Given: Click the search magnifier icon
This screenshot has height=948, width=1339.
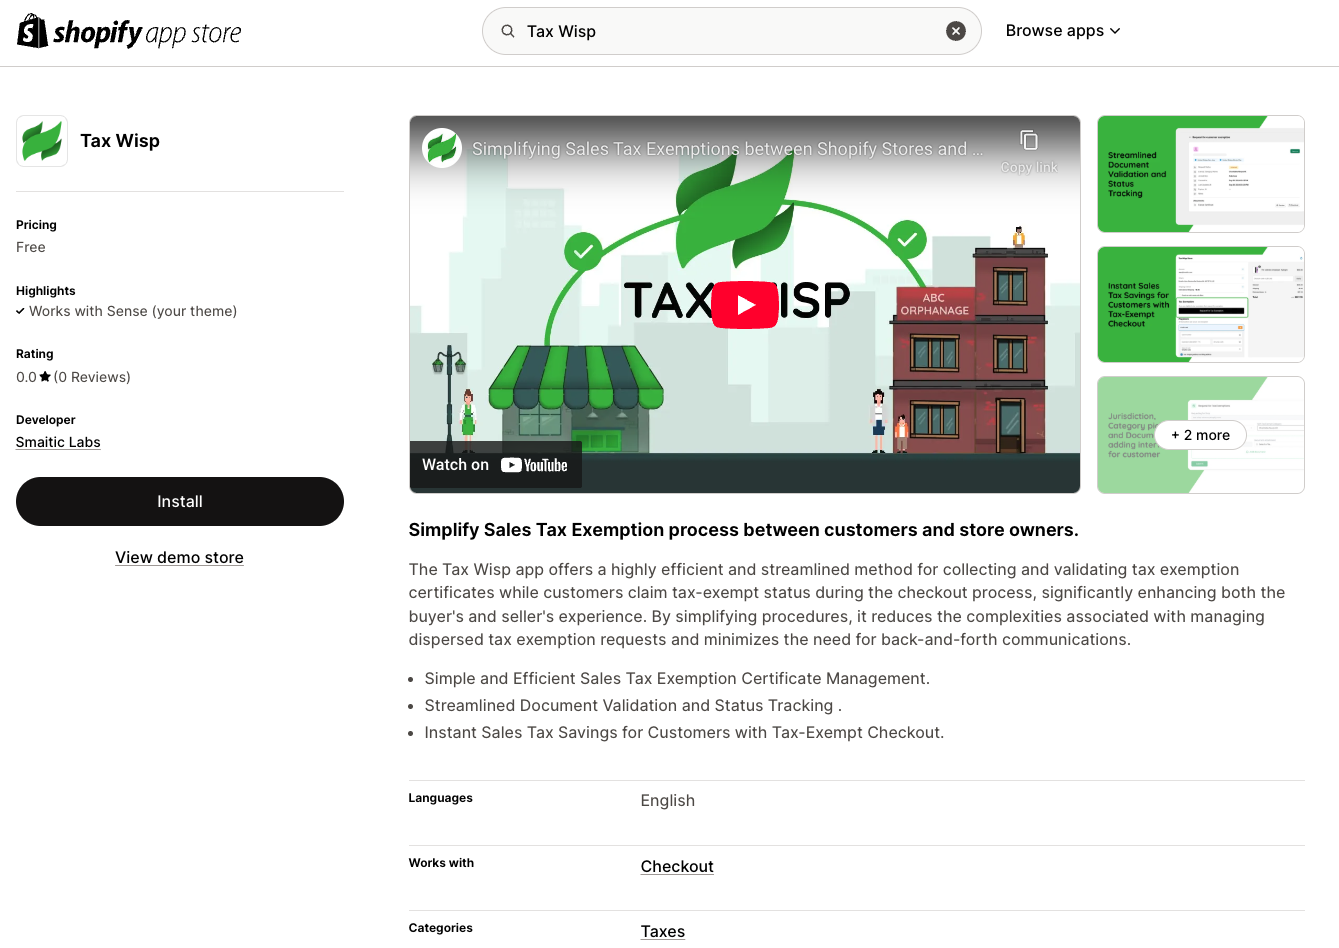Looking at the screenshot, I should point(508,31).
